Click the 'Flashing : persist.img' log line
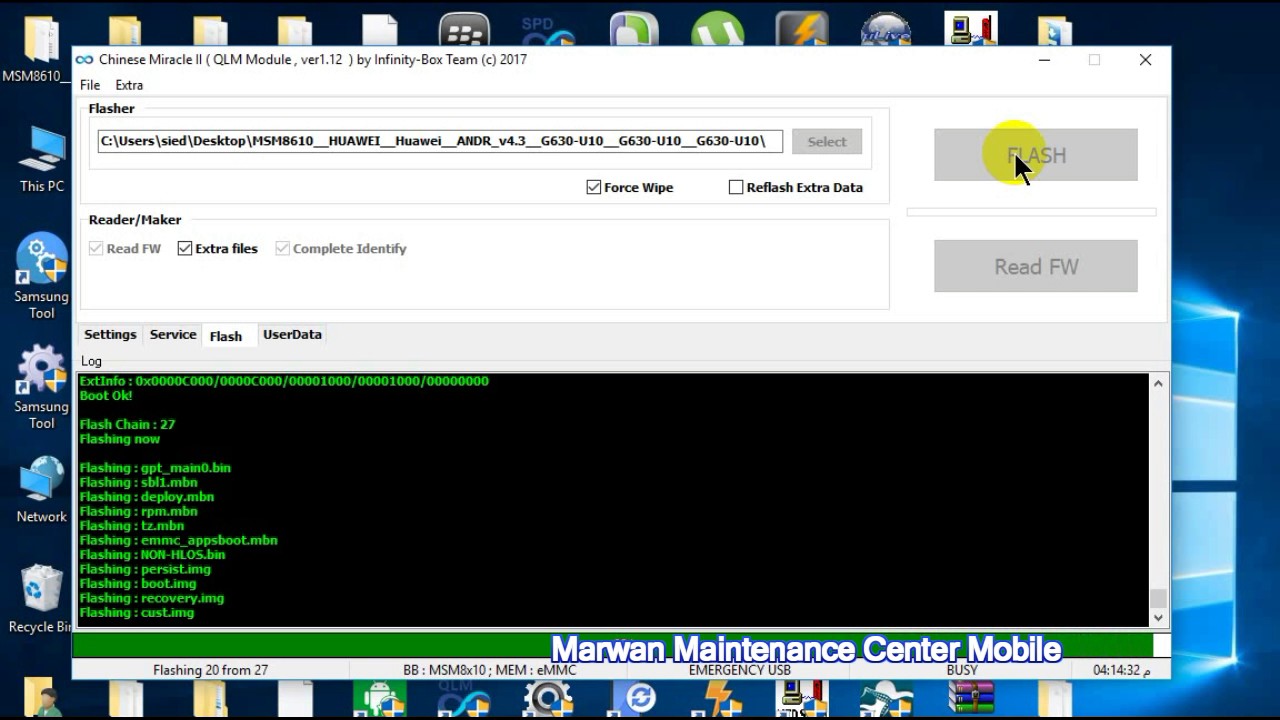This screenshot has height=720, width=1280. tap(145, 569)
